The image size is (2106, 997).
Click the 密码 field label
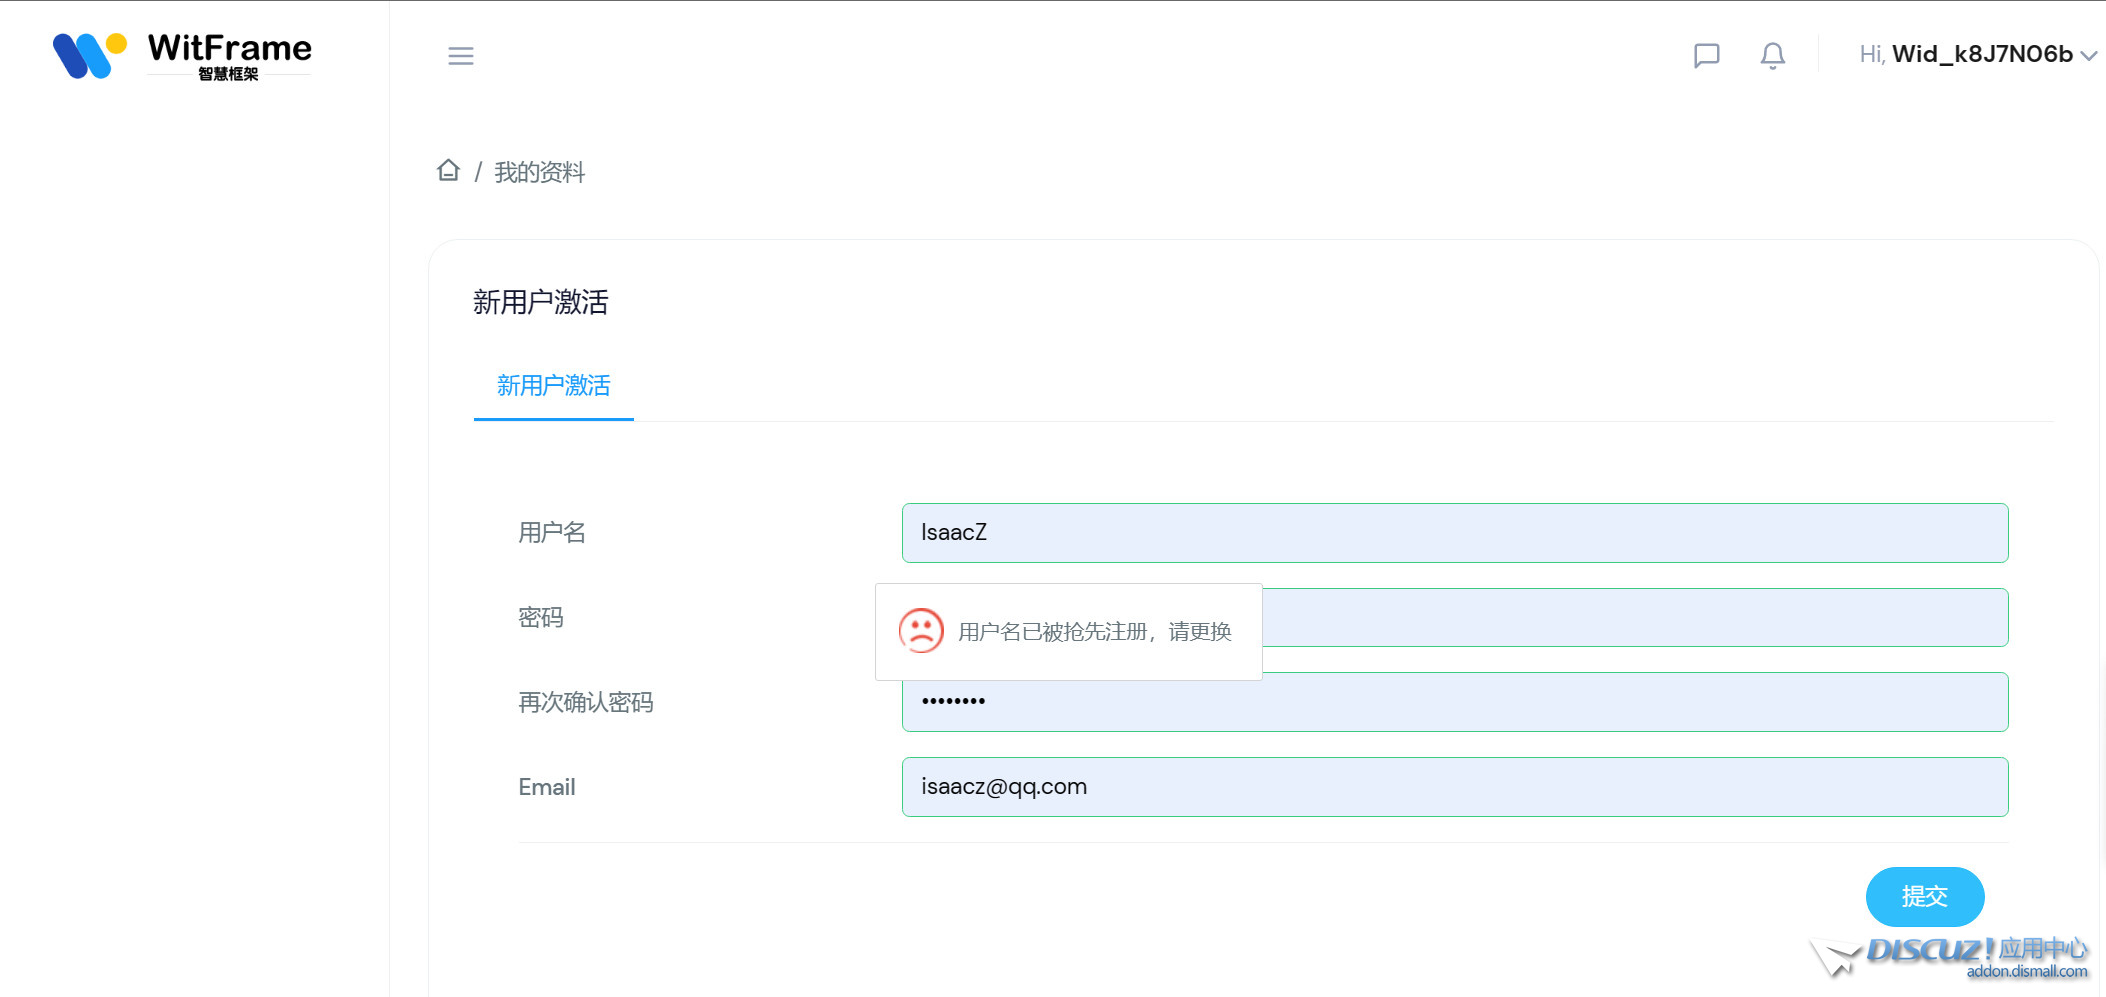click(541, 618)
